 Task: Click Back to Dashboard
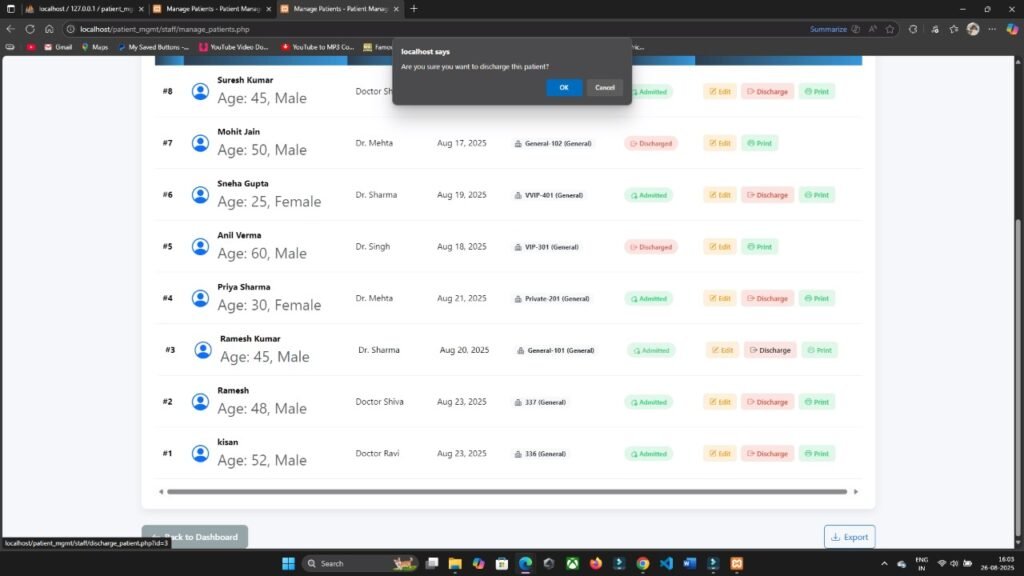(196, 537)
